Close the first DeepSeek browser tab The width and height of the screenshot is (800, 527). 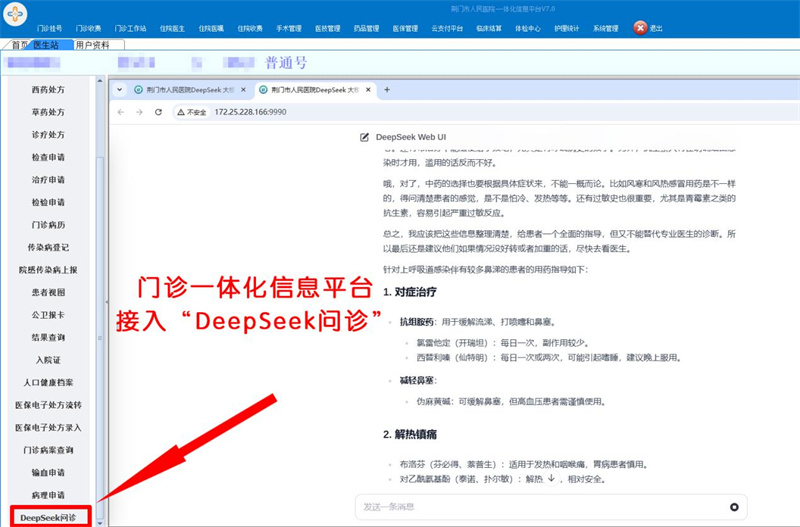(243, 90)
